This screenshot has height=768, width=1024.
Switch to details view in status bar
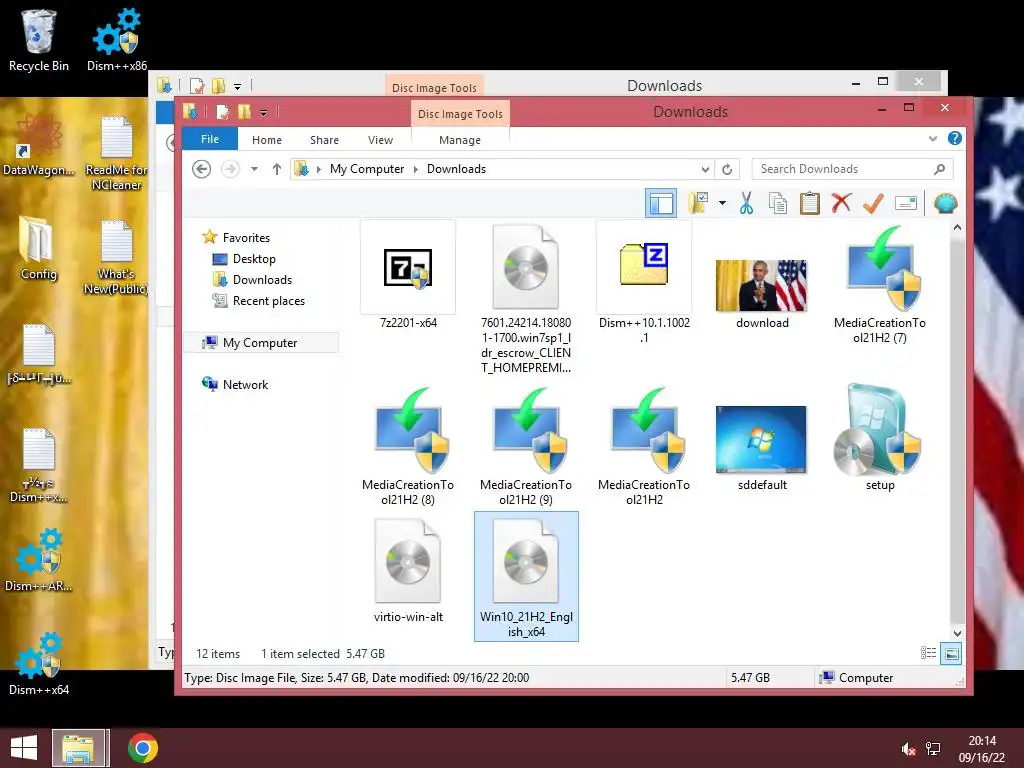(928, 653)
